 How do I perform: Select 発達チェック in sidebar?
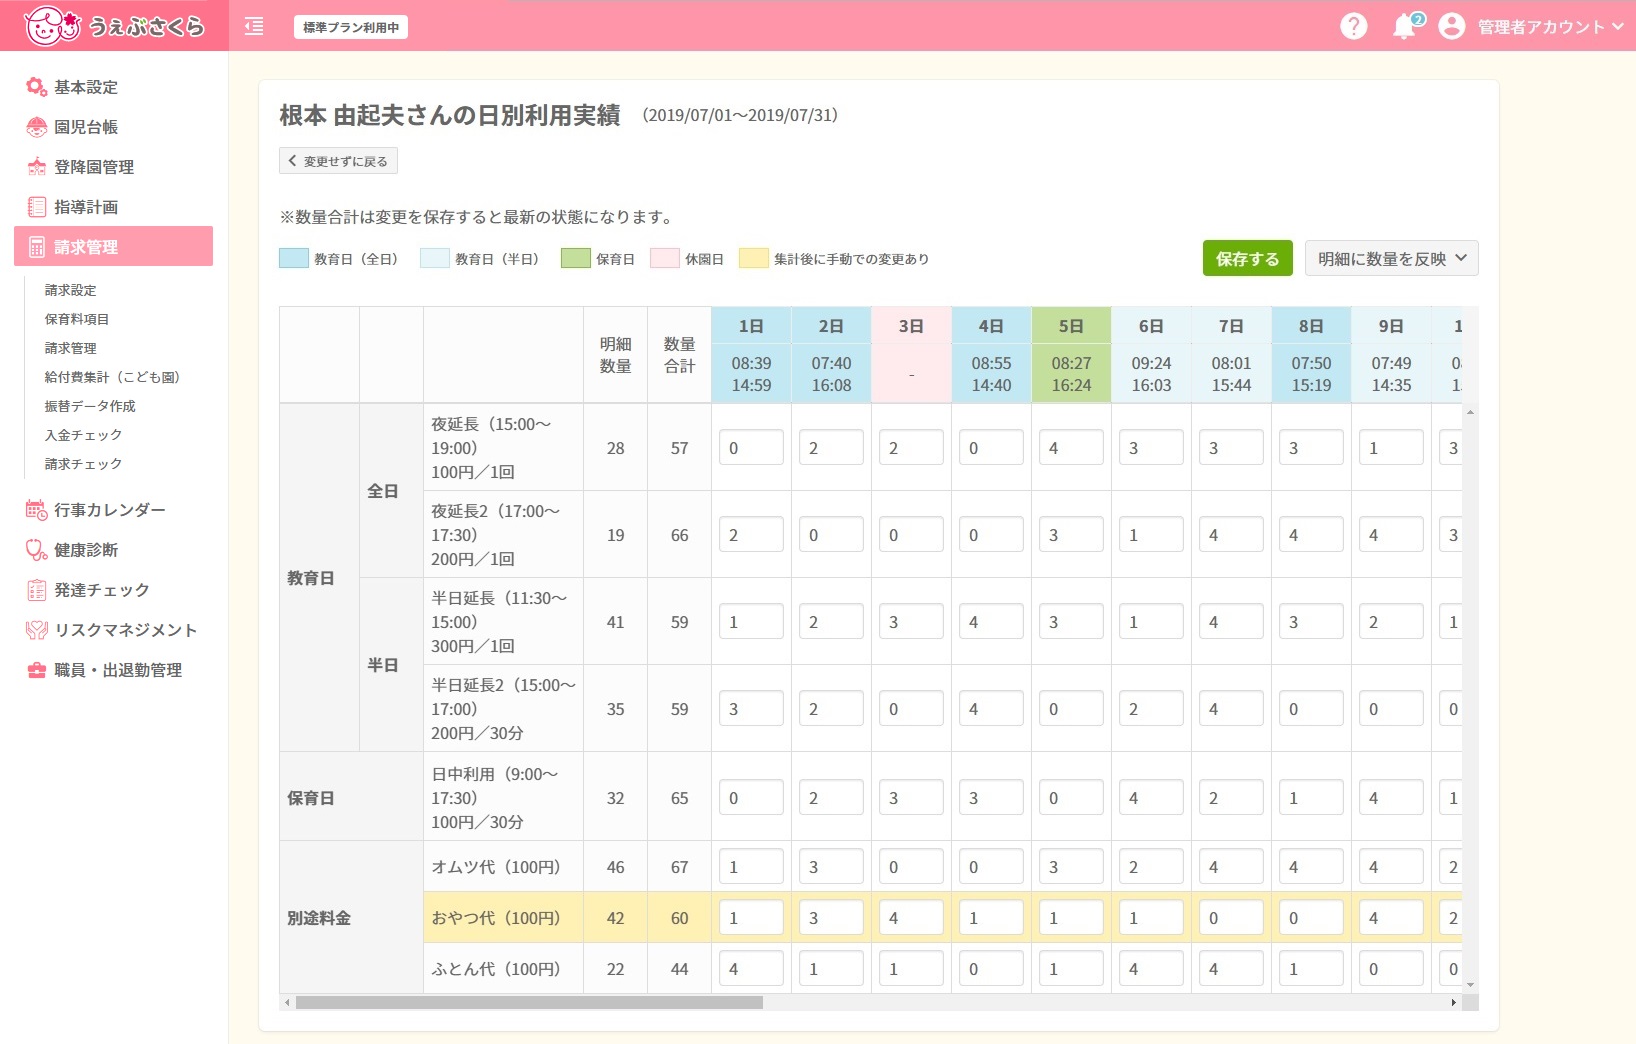point(102,590)
